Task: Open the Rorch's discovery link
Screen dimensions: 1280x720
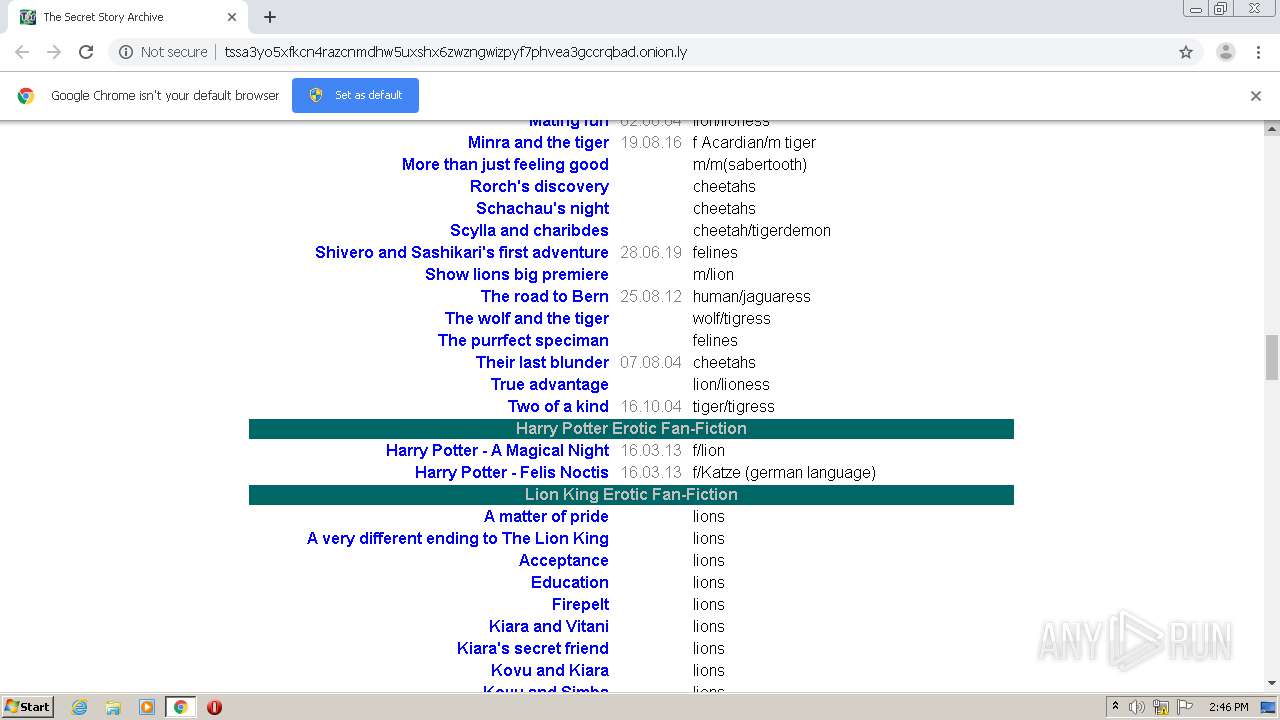Action: coord(539,186)
